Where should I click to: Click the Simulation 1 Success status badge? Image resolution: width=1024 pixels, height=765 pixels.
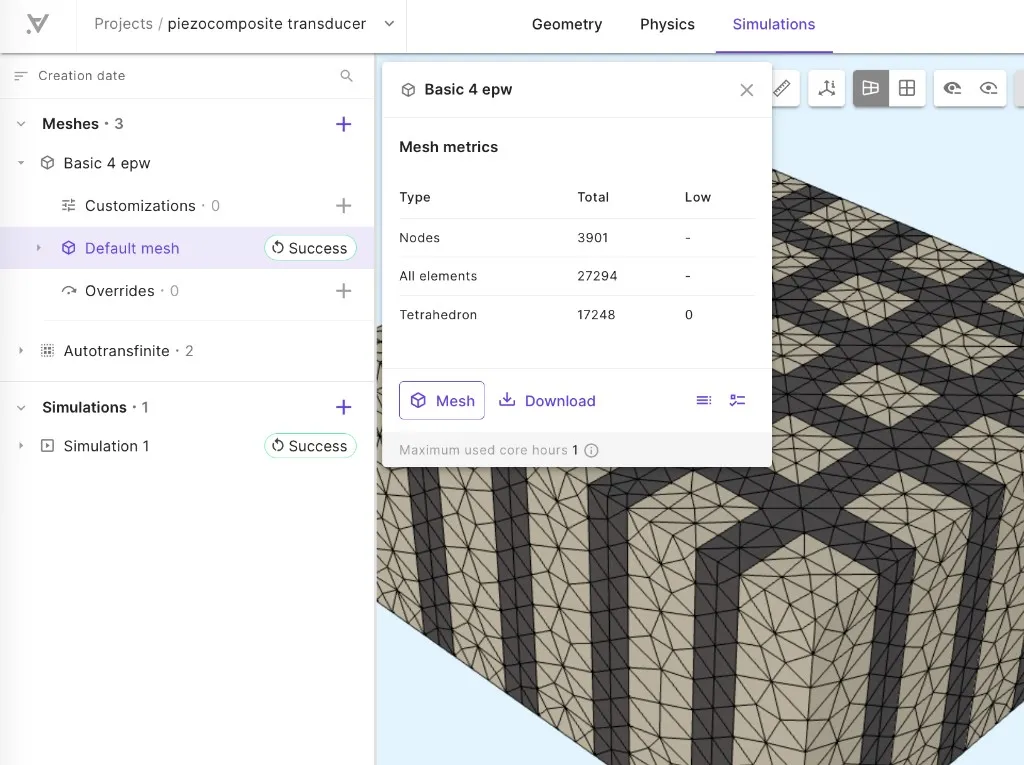tap(310, 446)
